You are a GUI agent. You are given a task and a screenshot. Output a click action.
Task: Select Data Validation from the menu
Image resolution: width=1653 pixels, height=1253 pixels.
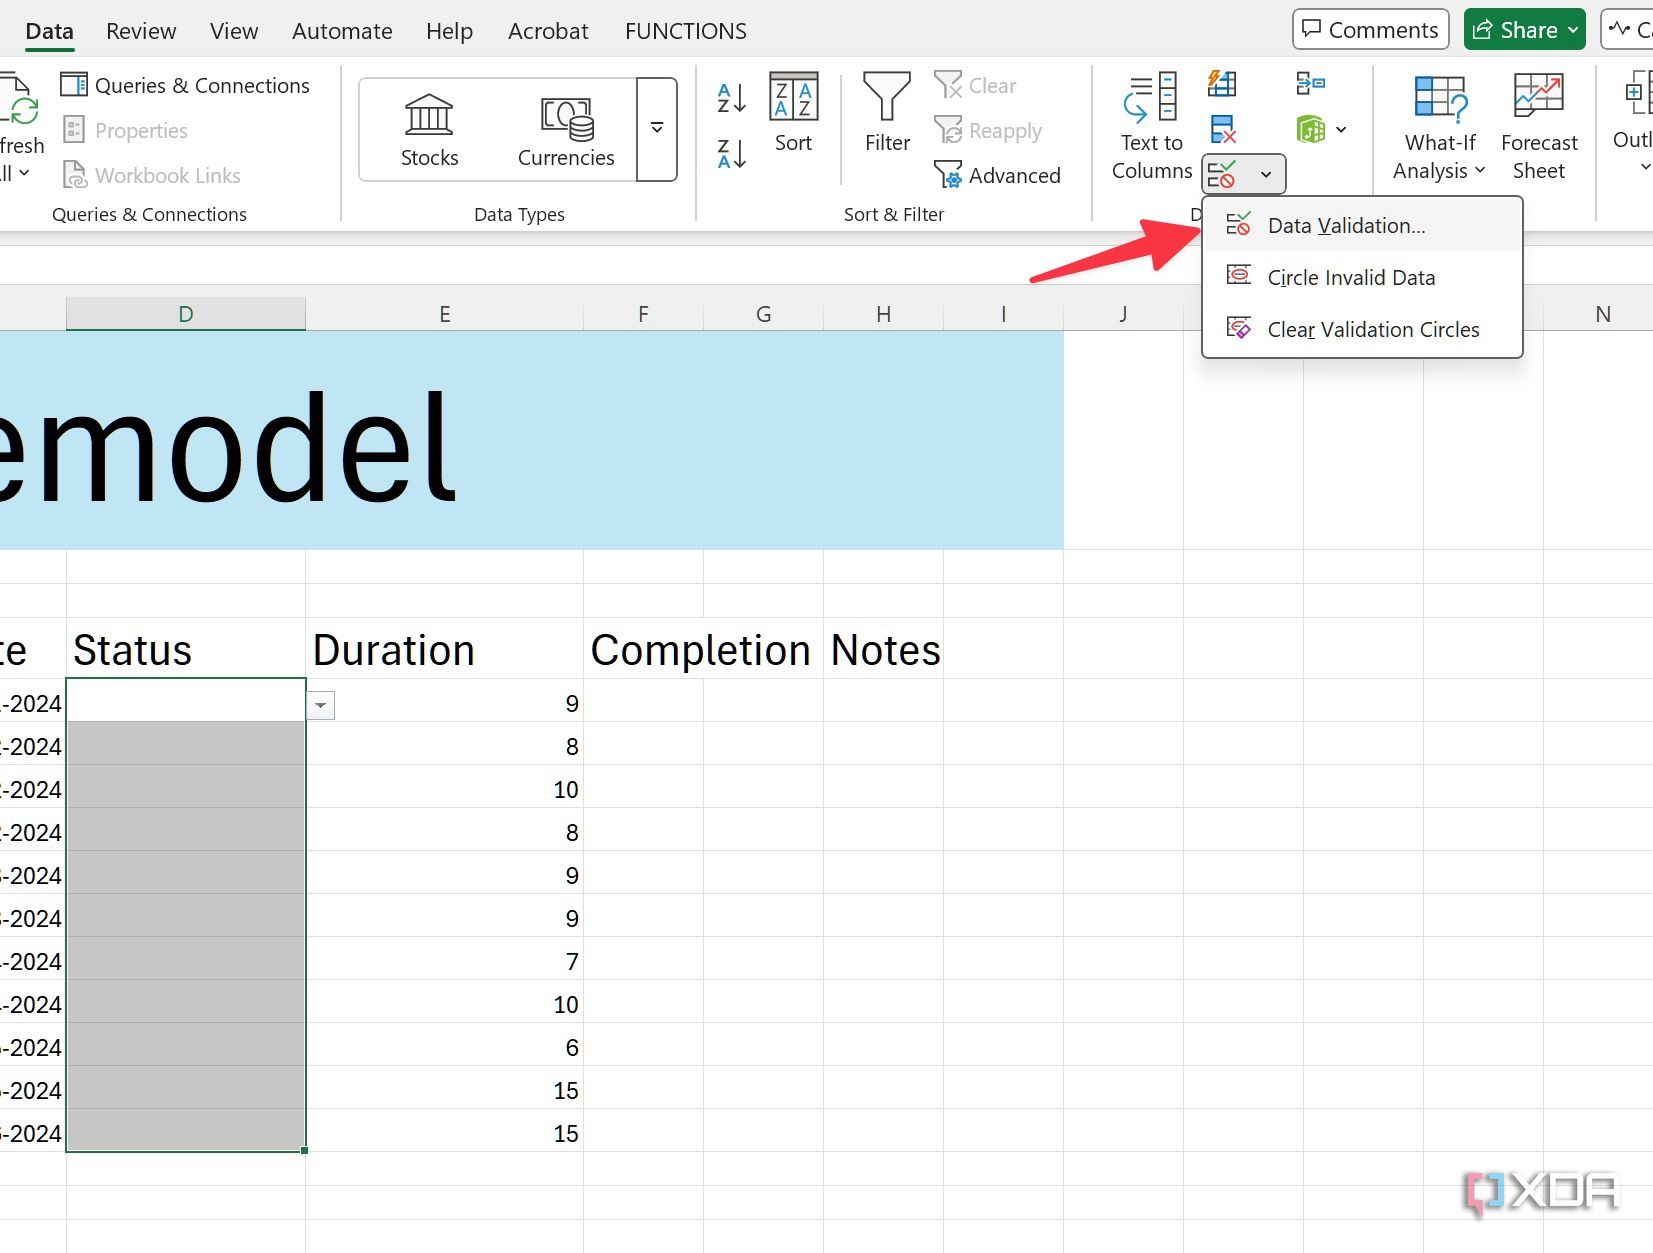[x=1345, y=225]
